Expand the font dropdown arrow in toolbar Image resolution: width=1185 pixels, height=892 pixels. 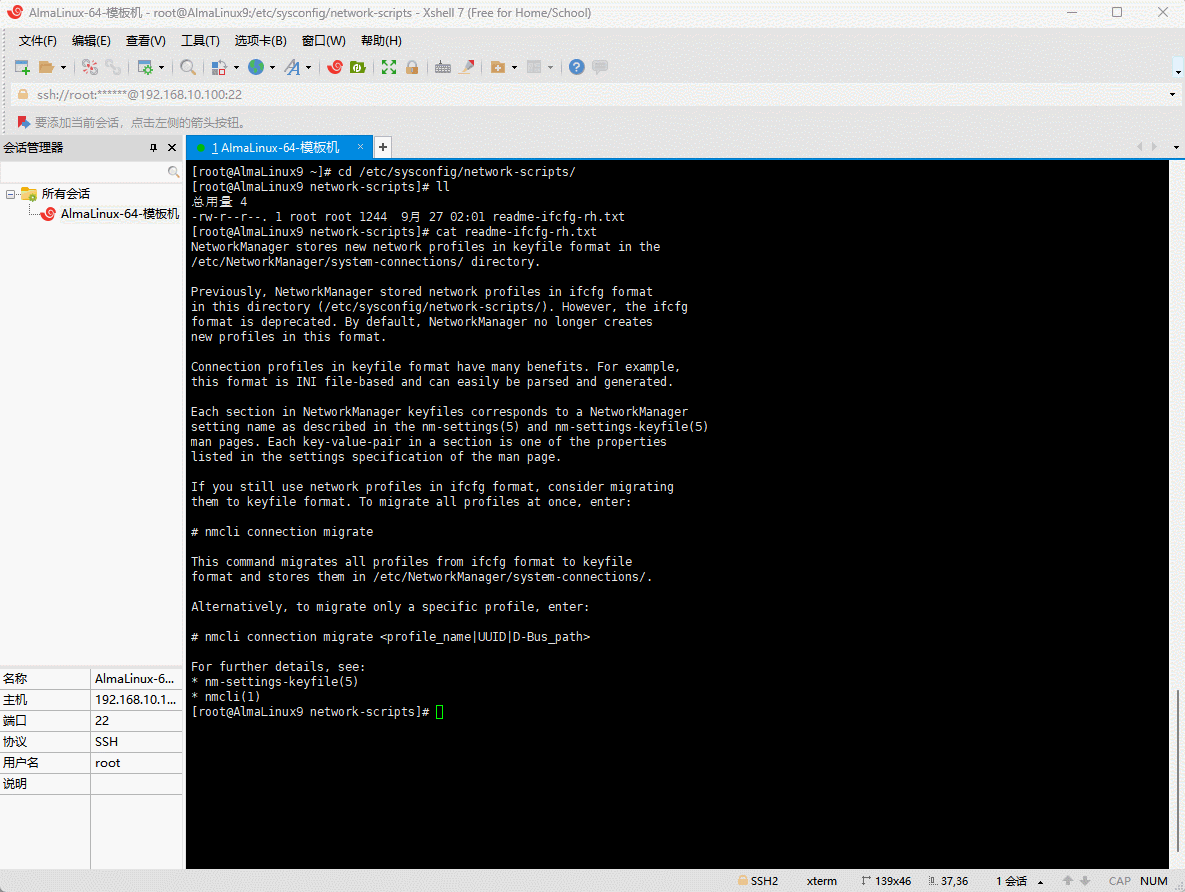click(308, 67)
